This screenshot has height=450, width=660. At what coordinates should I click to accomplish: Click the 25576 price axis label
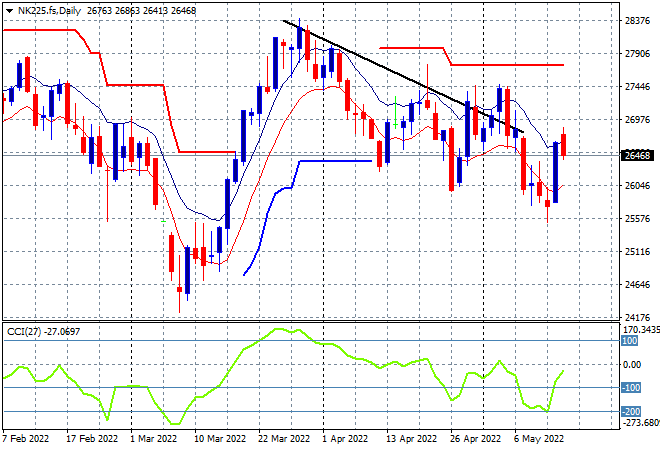coord(637,218)
